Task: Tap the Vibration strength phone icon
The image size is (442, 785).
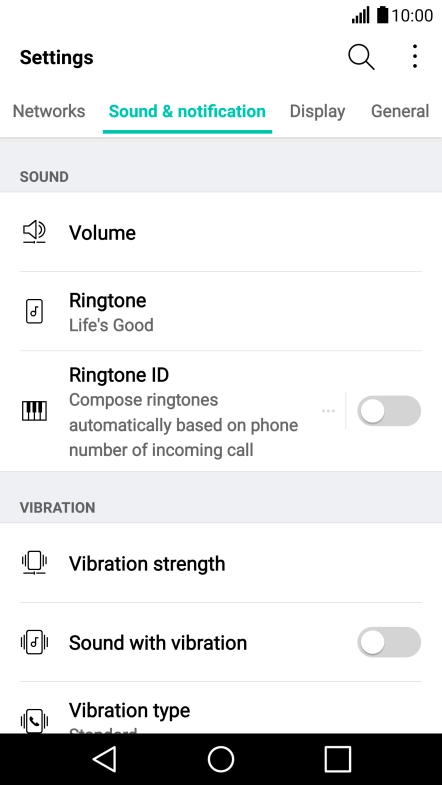Action: 34,563
